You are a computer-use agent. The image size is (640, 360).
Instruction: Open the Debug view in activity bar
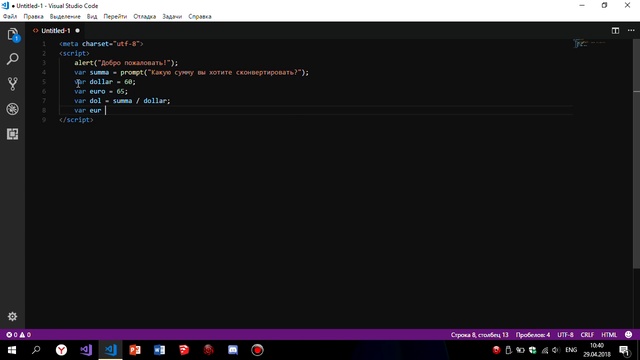(x=12, y=109)
